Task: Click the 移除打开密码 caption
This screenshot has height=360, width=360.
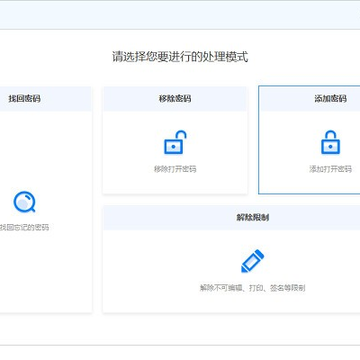Action: click(x=175, y=169)
